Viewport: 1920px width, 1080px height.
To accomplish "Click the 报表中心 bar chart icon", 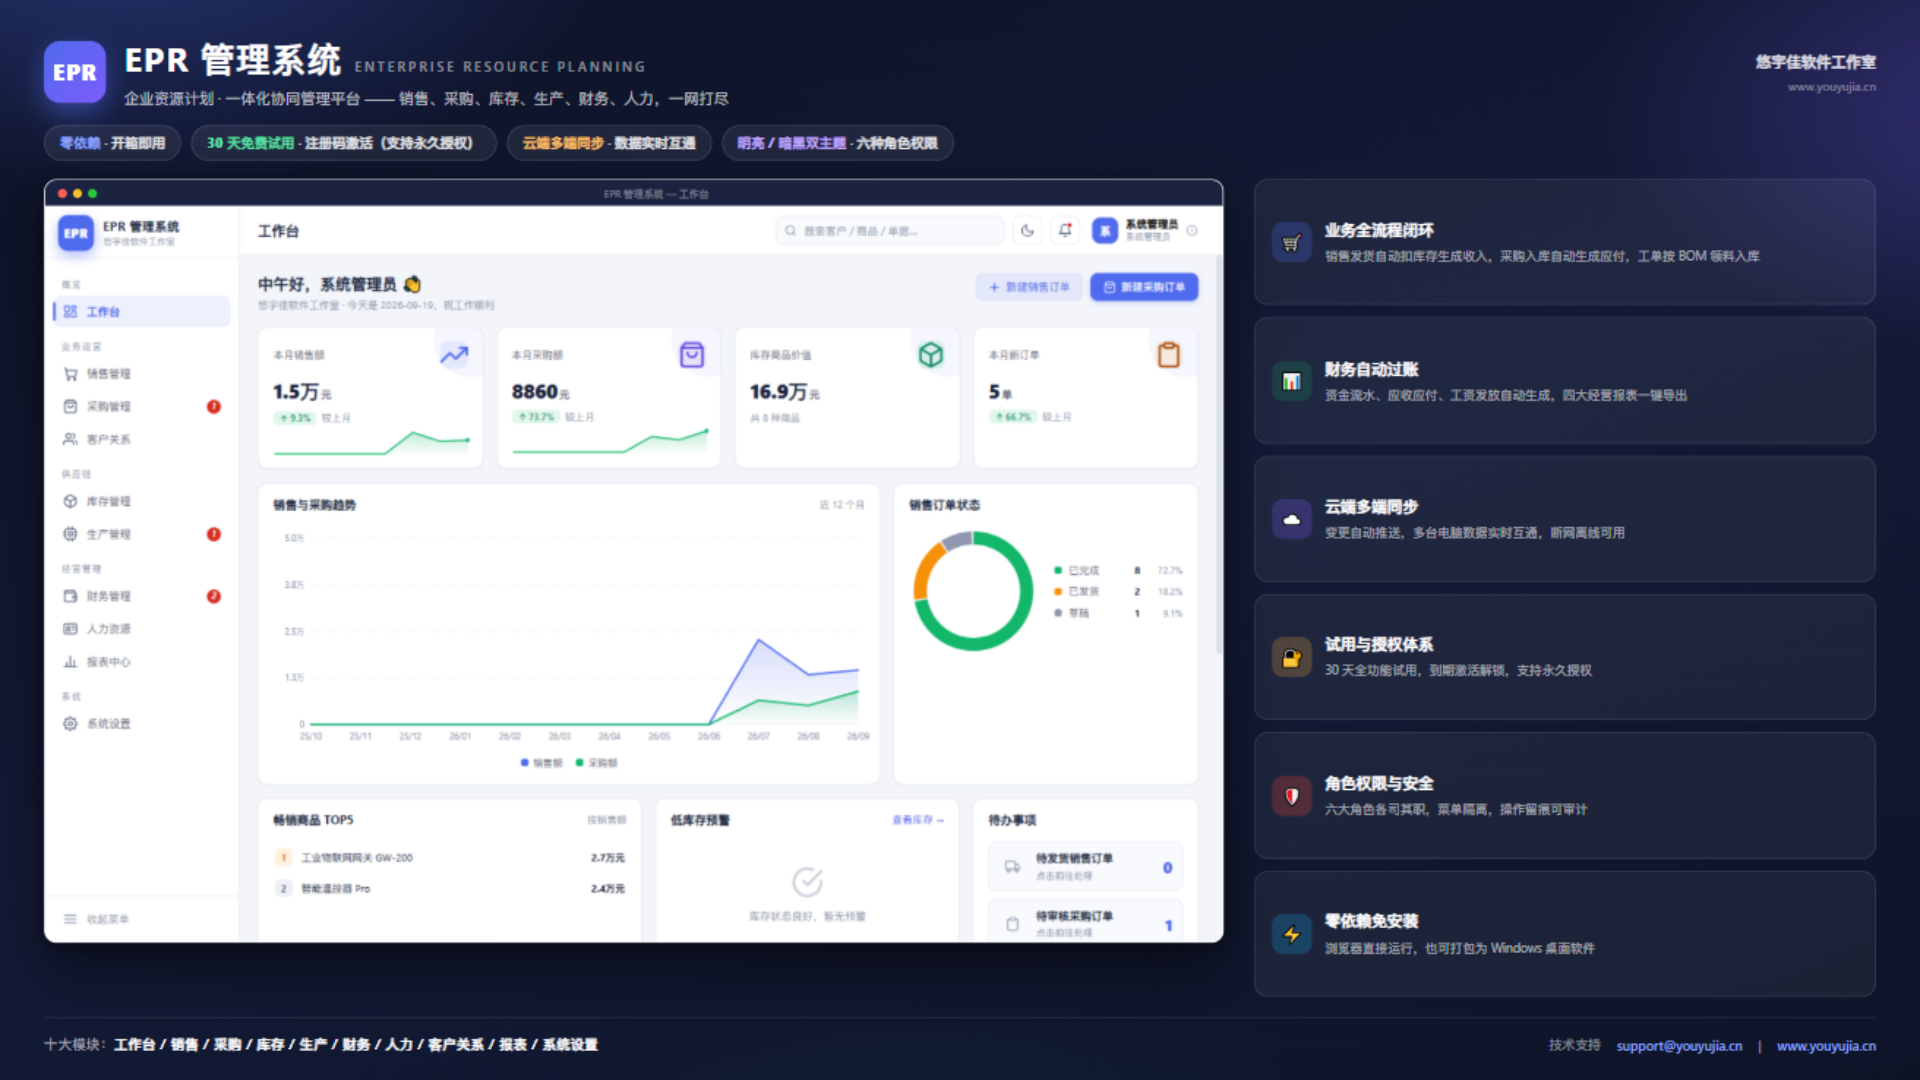I will [x=70, y=663].
